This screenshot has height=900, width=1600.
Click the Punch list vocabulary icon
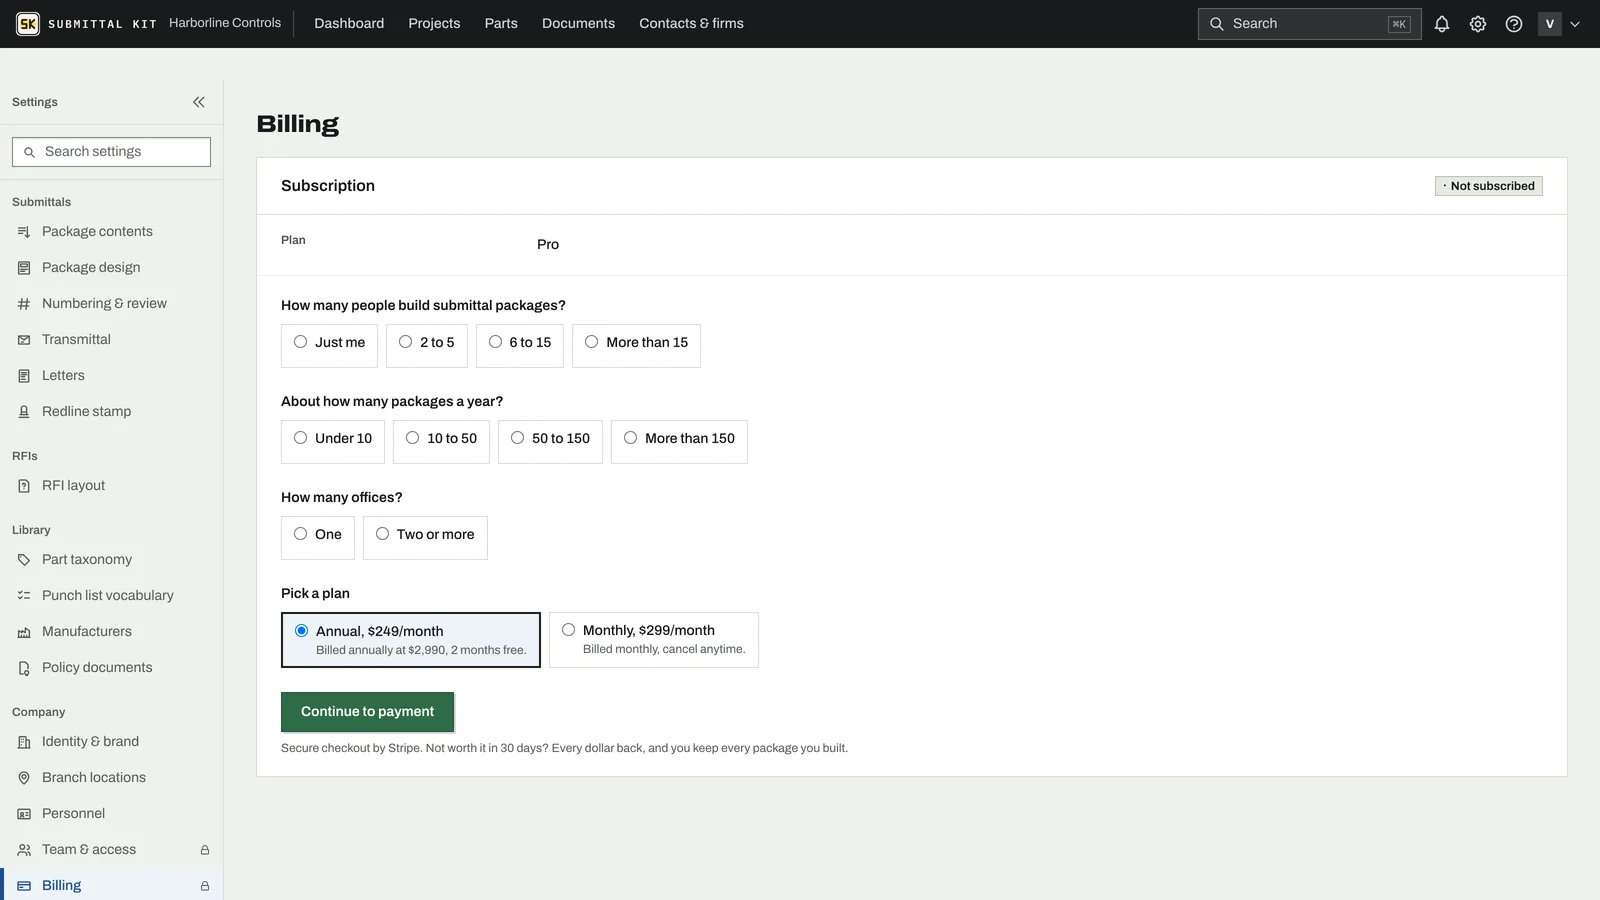(24, 596)
